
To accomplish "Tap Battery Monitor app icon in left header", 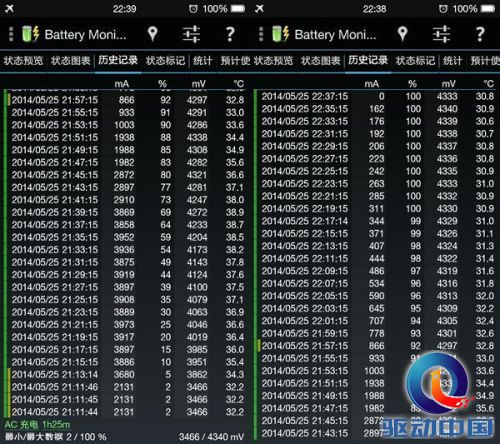I will 31,34.
